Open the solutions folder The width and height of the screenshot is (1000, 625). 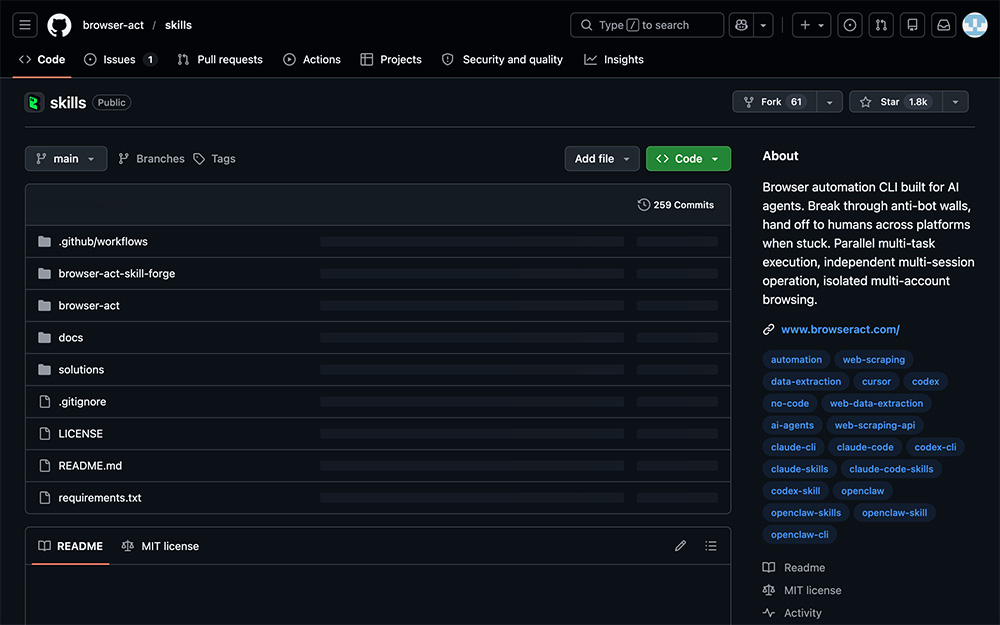click(x=81, y=369)
